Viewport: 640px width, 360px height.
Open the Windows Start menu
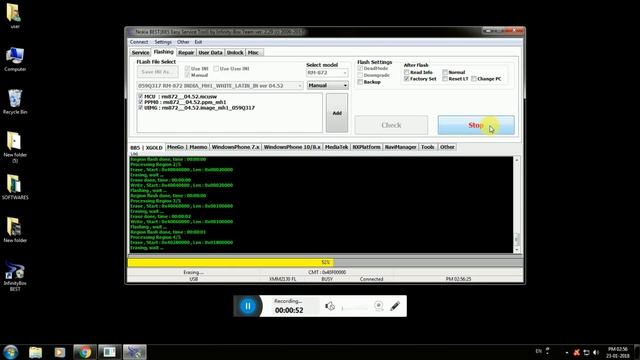pyautogui.click(x=11, y=352)
